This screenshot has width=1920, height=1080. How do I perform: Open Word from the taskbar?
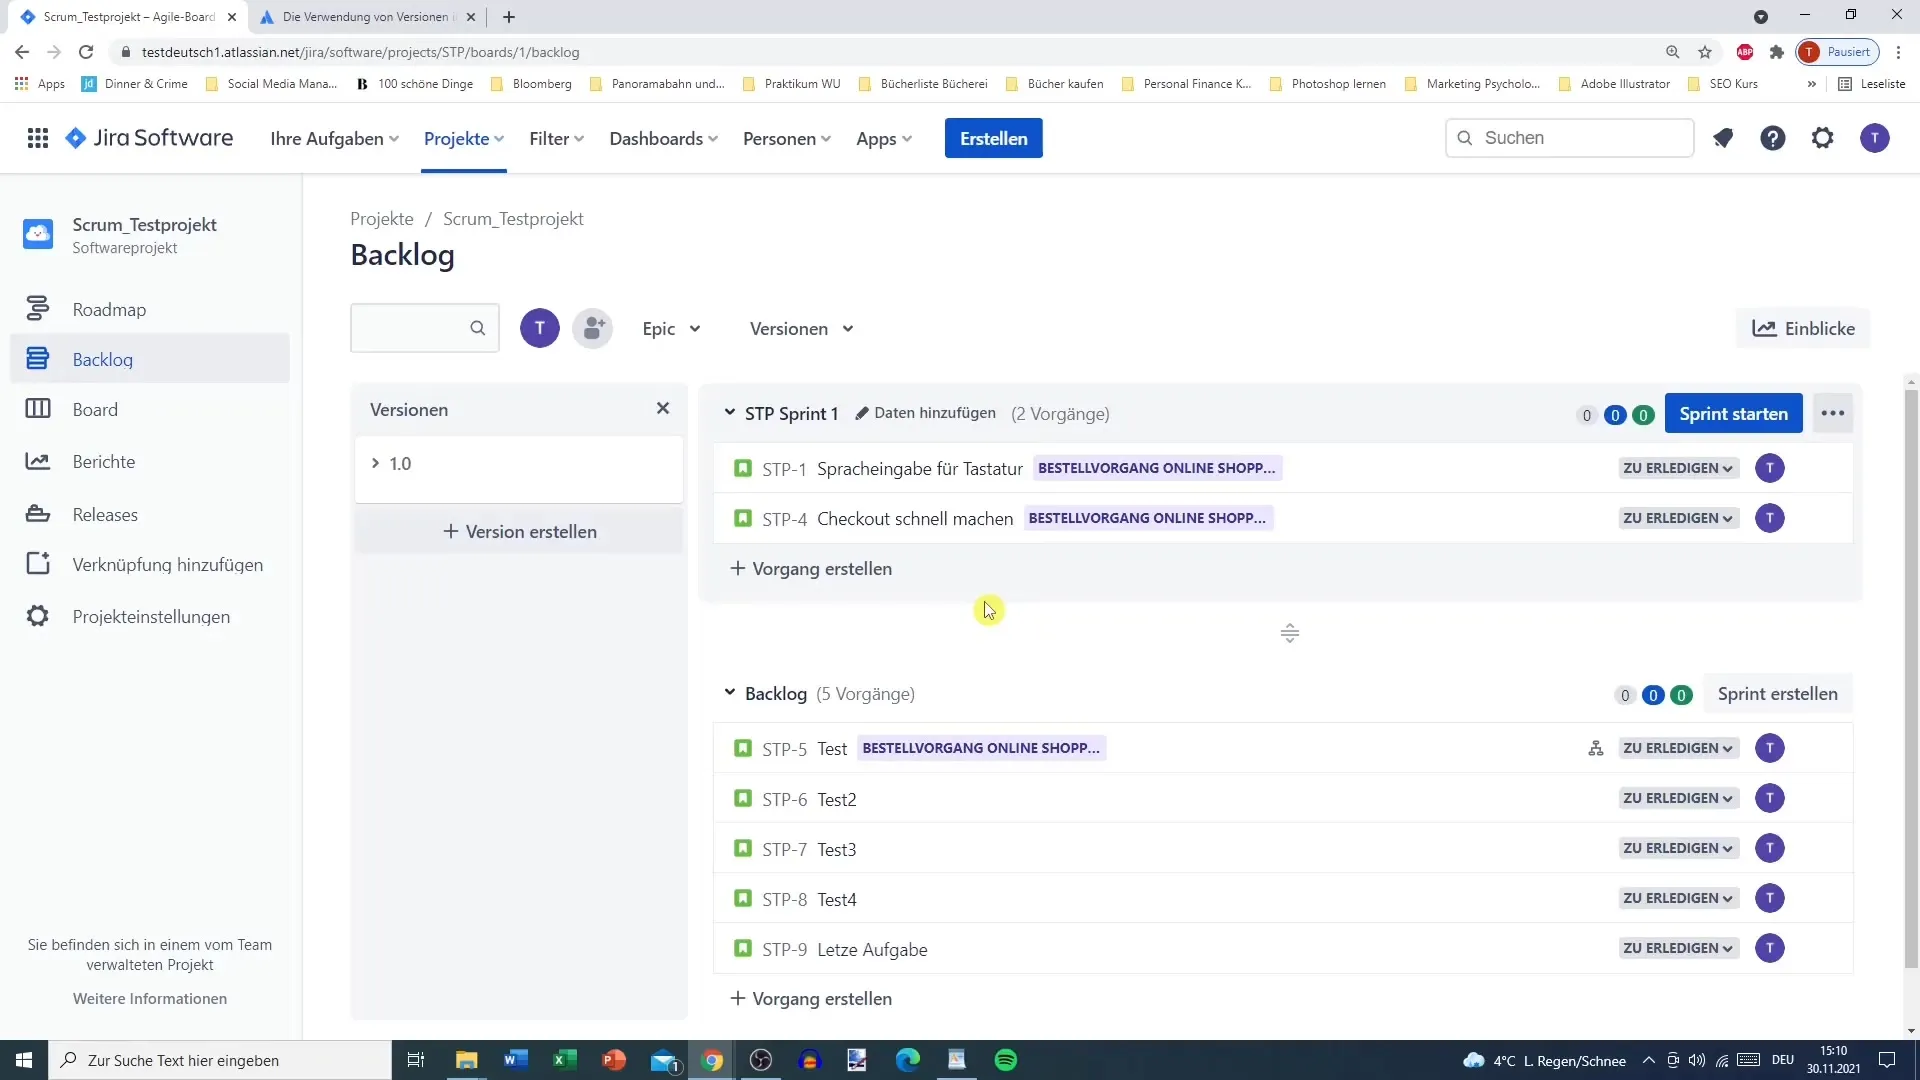[516, 1060]
